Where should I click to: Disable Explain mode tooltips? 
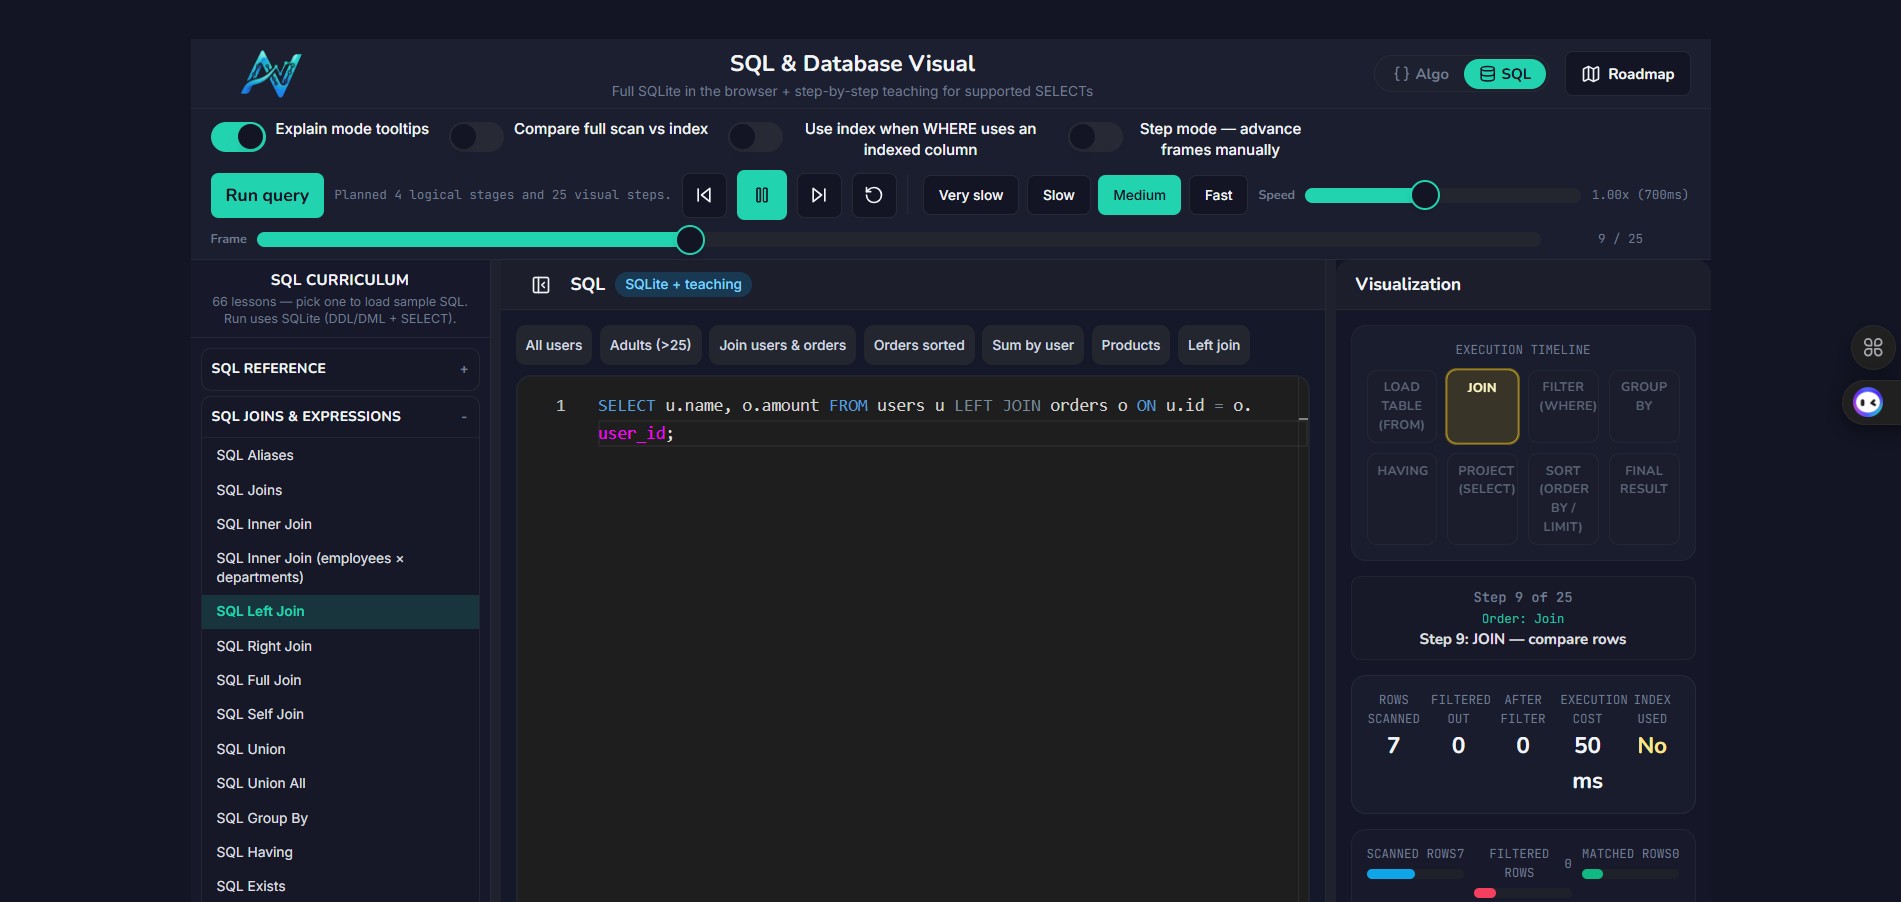238,137
